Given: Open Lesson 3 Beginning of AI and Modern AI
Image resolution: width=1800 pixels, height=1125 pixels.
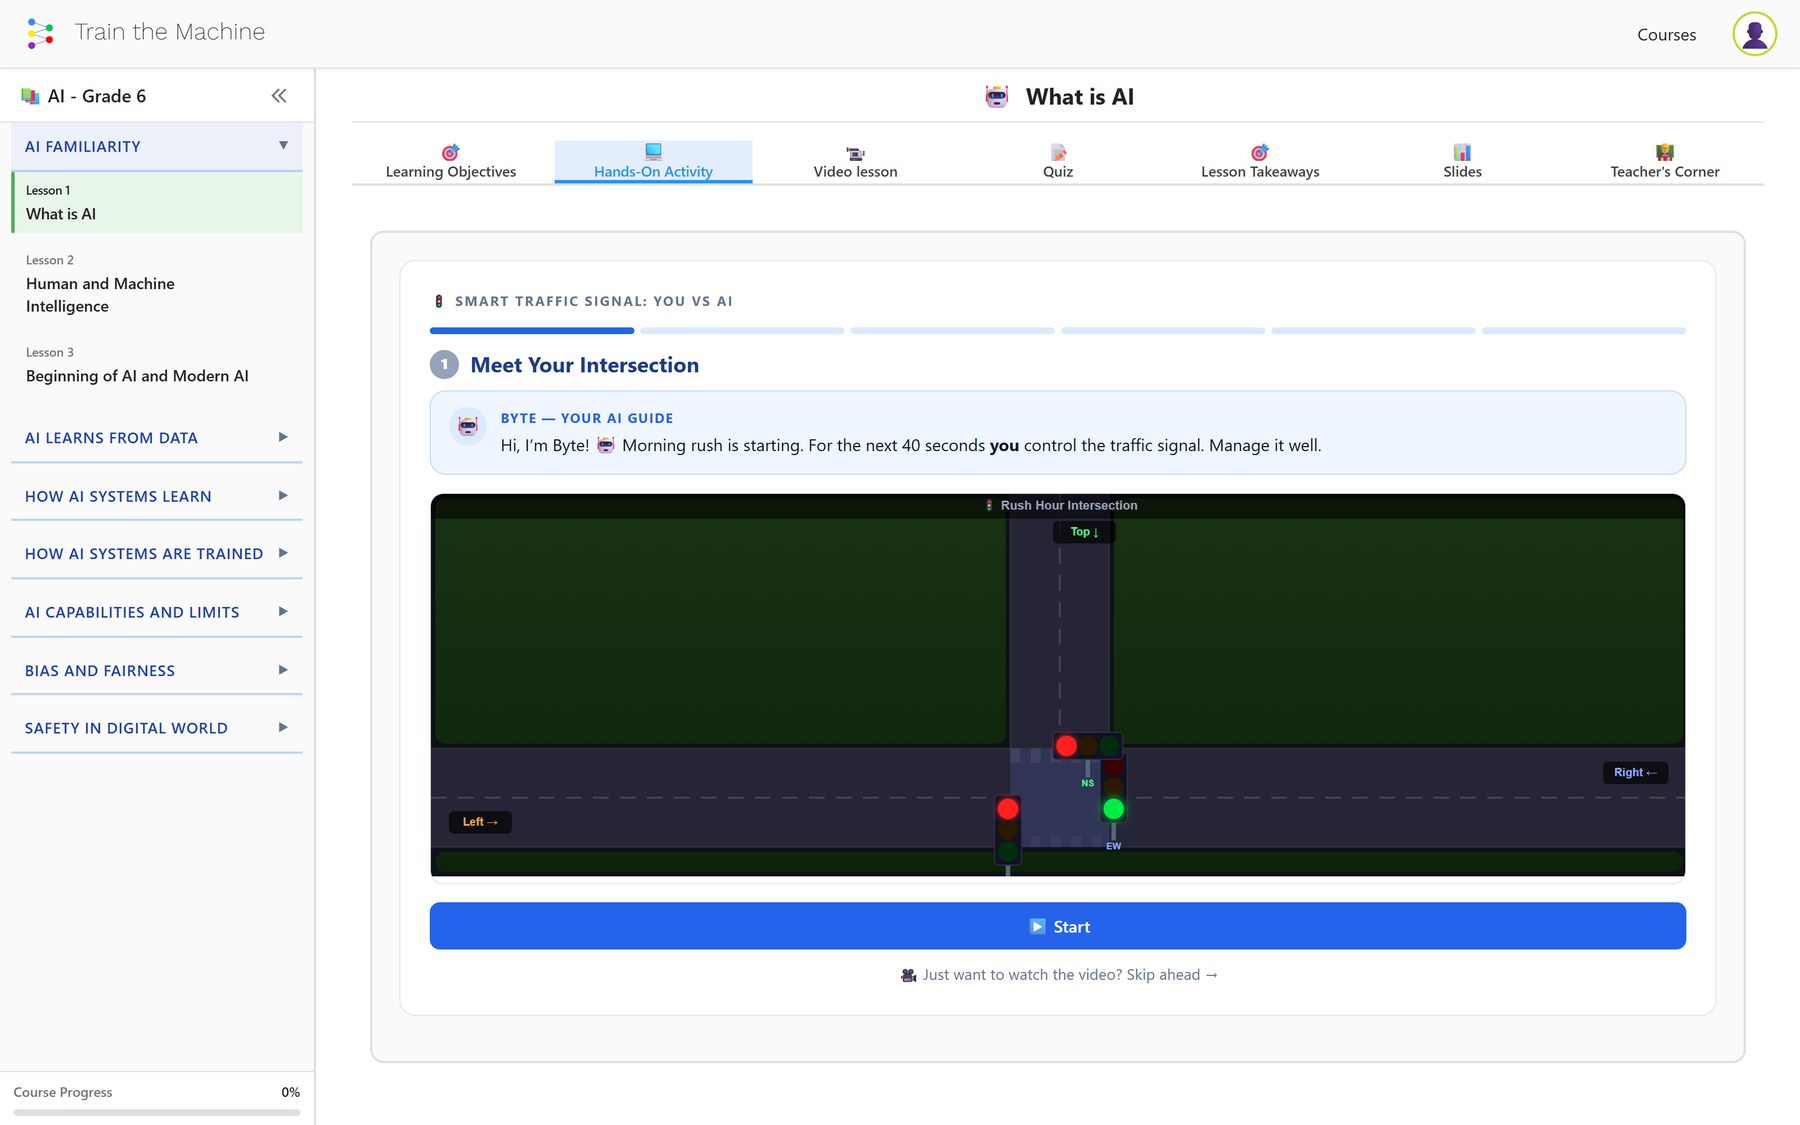Looking at the screenshot, I should tap(157, 366).
